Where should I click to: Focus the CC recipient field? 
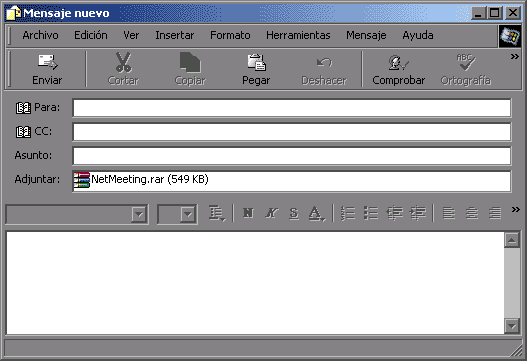(x=292, y=132)
